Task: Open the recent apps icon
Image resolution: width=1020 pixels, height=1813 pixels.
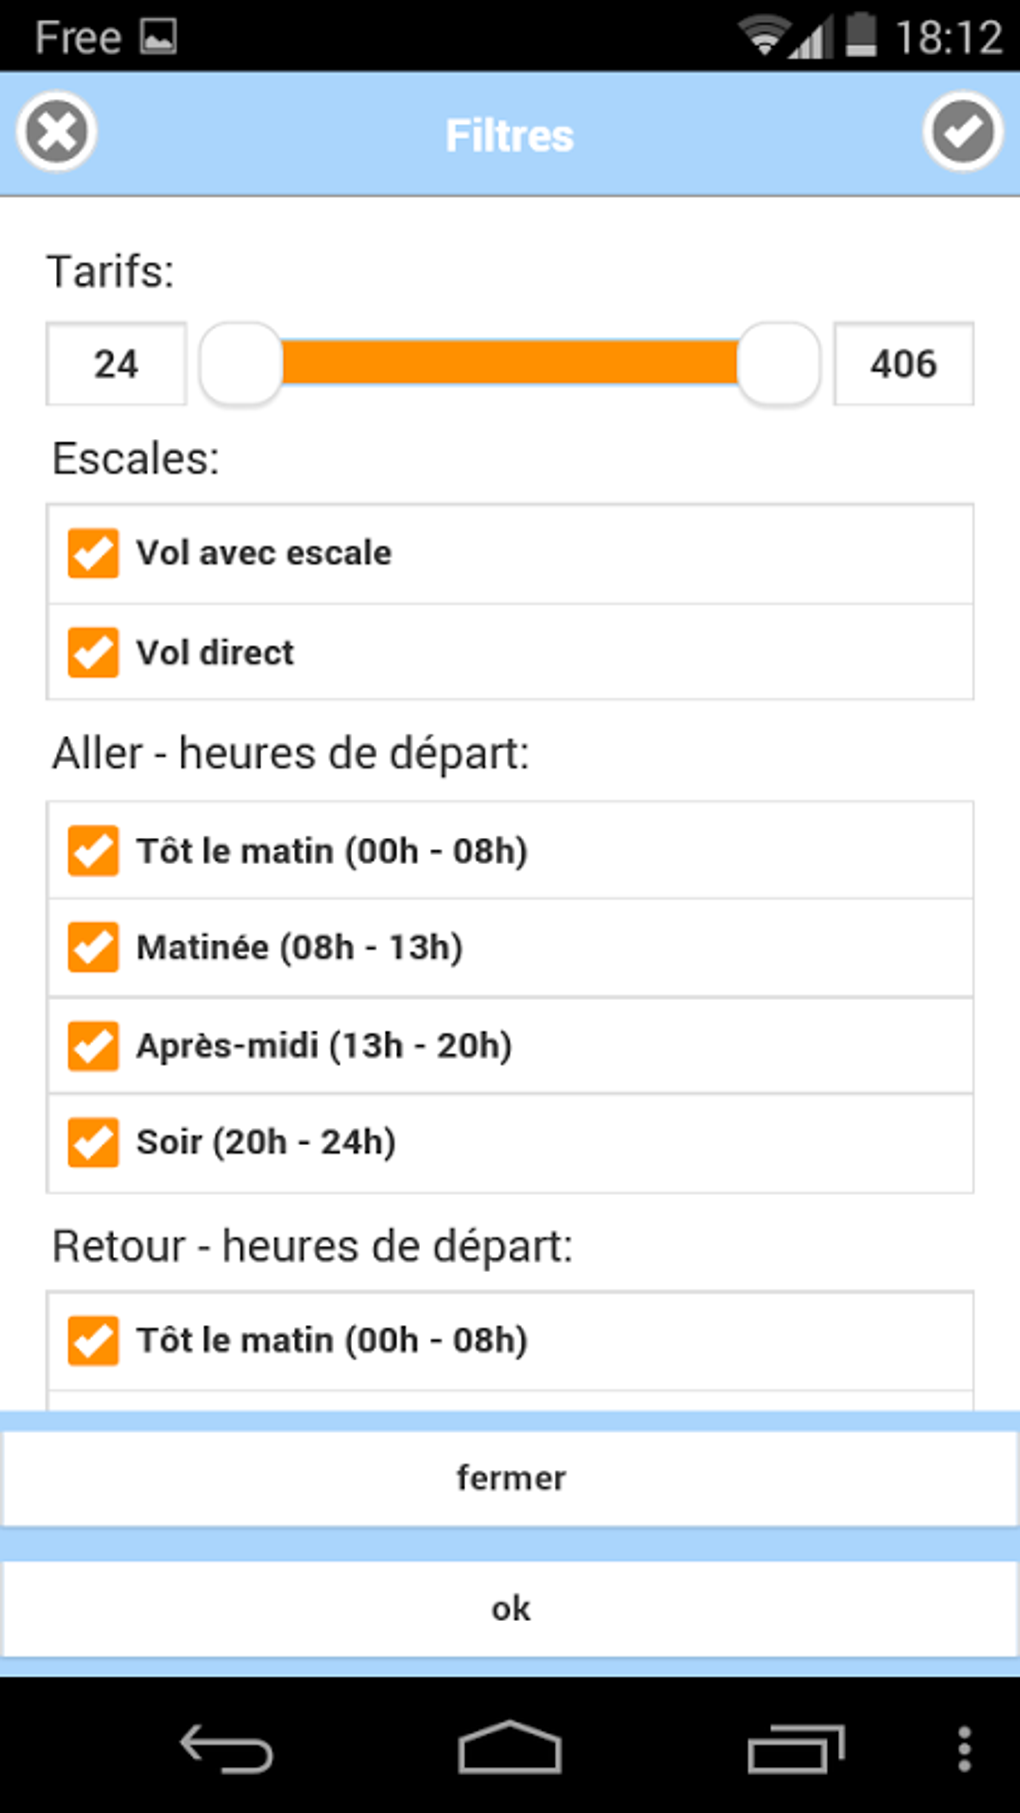Action: point(796,1750)
